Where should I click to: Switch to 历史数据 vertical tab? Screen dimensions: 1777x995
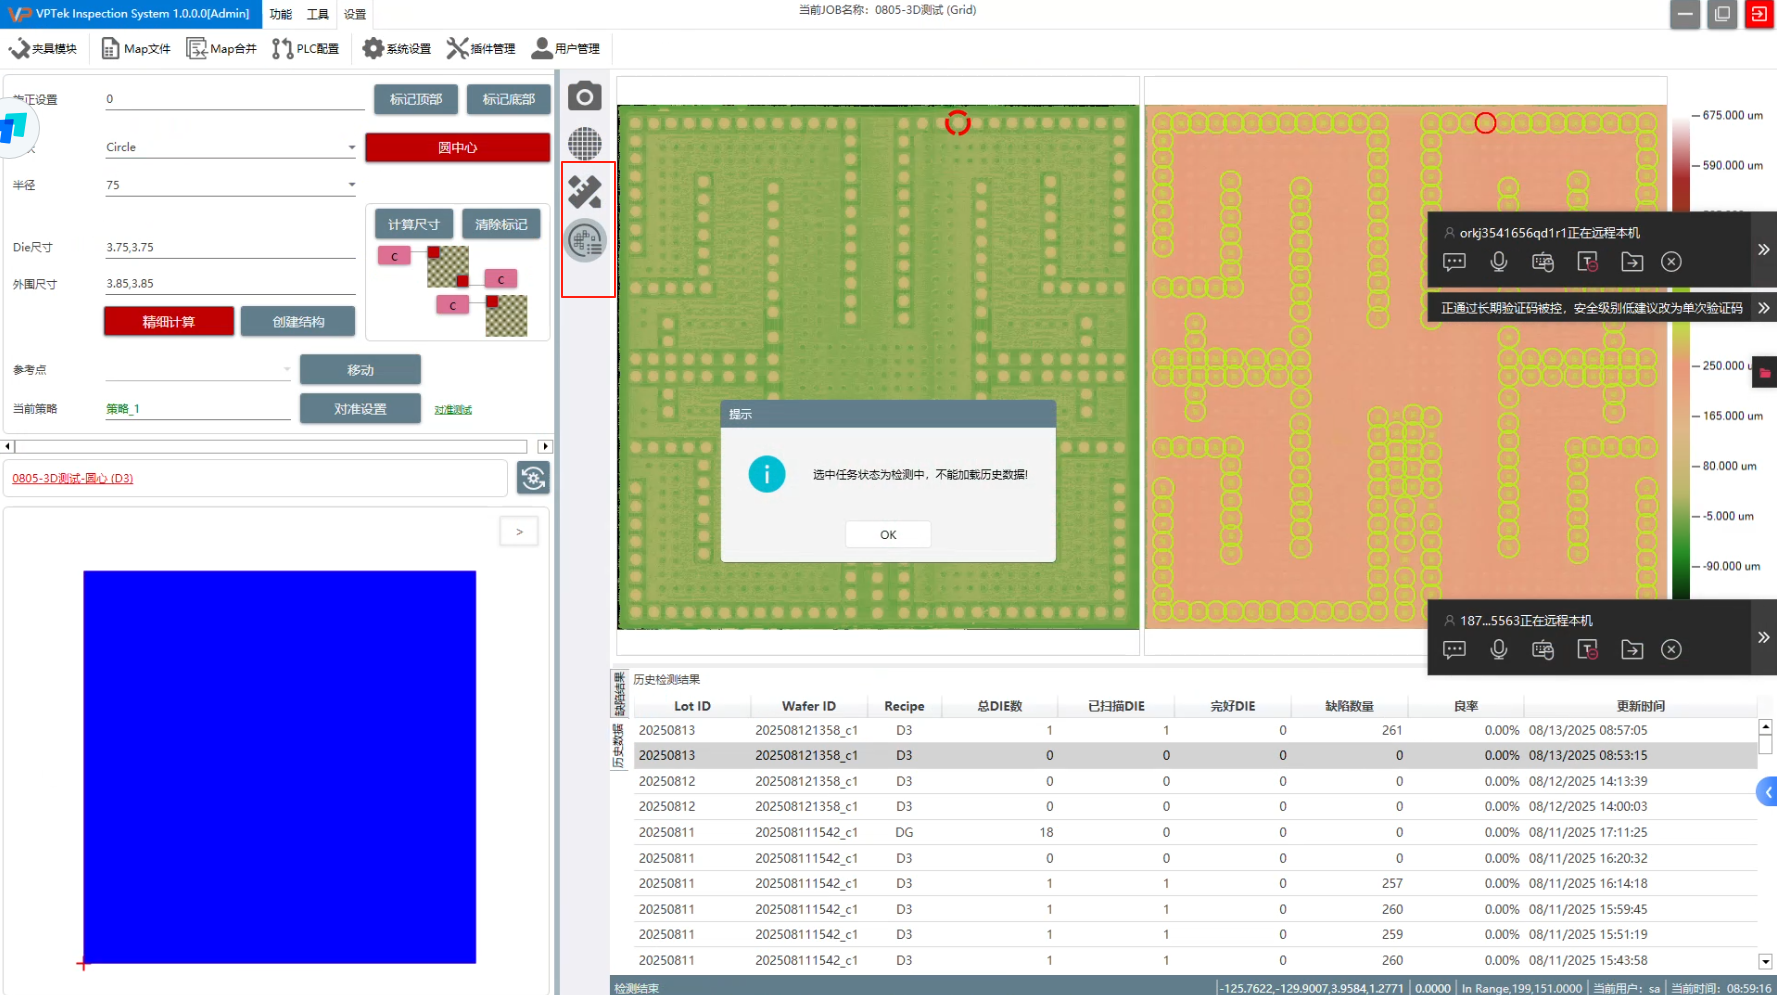(x=619, y=746)
